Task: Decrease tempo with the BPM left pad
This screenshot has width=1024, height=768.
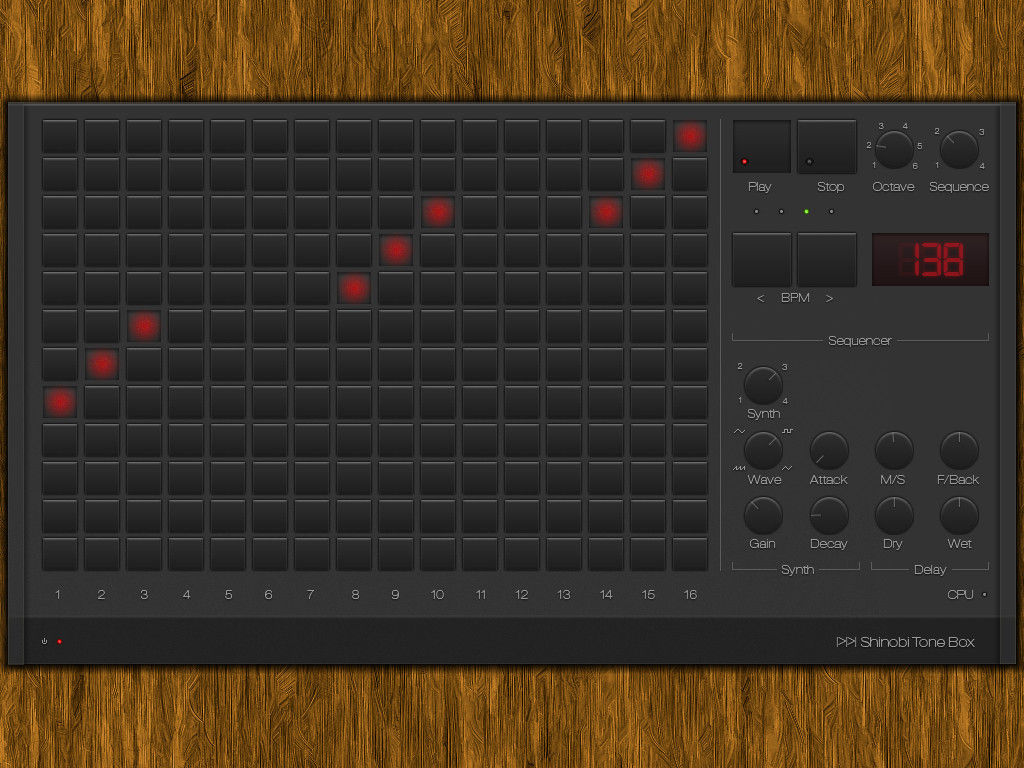Action: point(761,259)
